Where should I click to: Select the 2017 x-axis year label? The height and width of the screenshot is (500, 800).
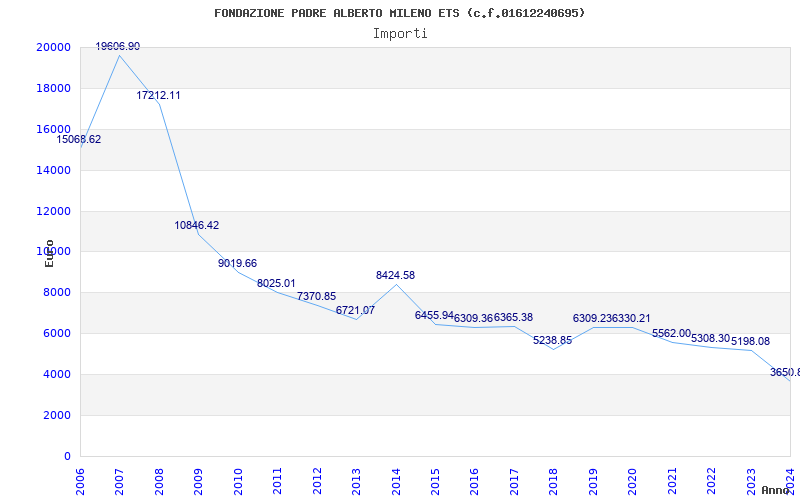point(514,481)
